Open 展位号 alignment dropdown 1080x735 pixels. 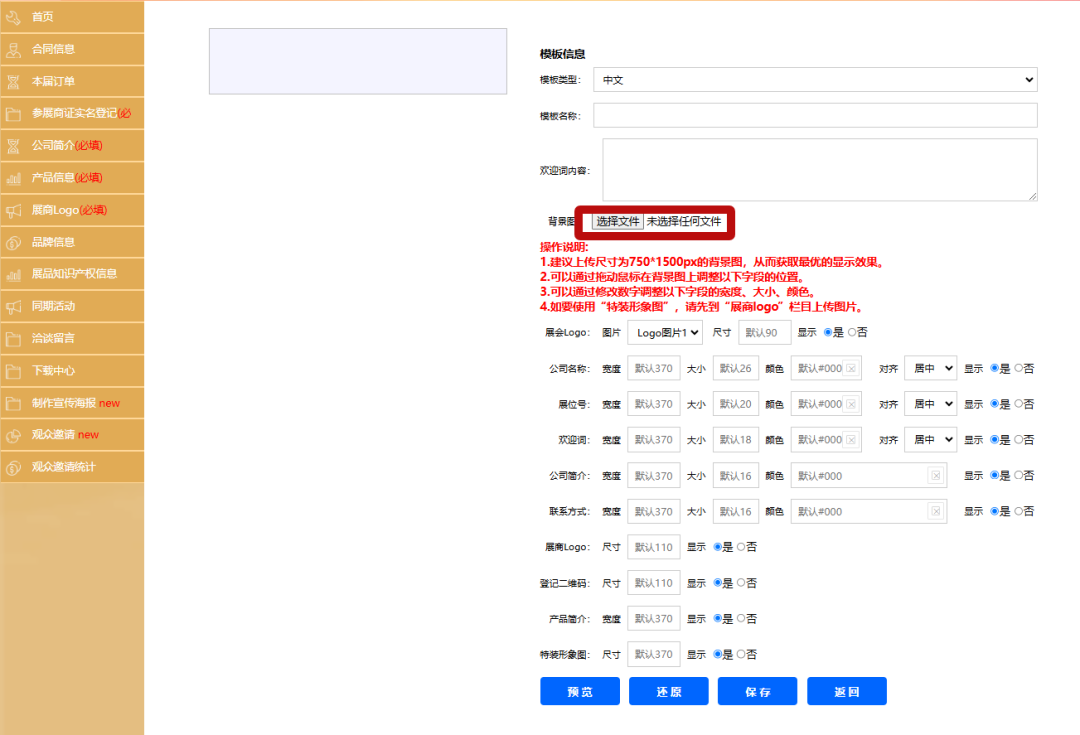(x=931, y=404)
